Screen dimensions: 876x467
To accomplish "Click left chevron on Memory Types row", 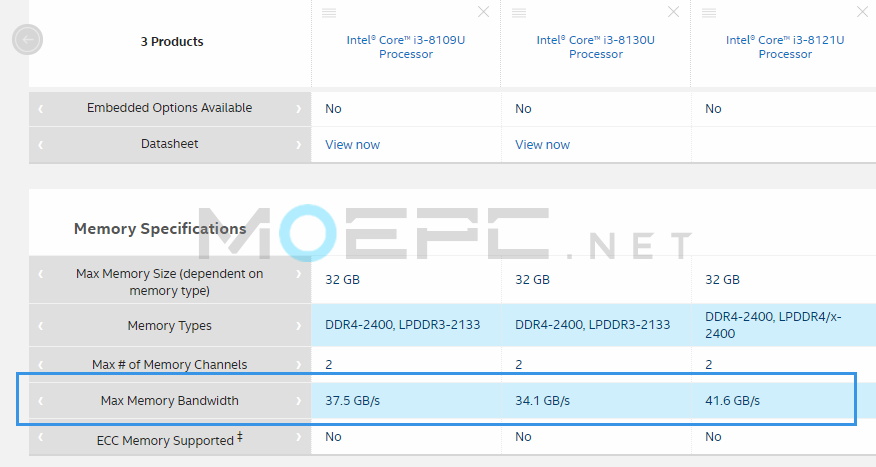I will 41,326.
